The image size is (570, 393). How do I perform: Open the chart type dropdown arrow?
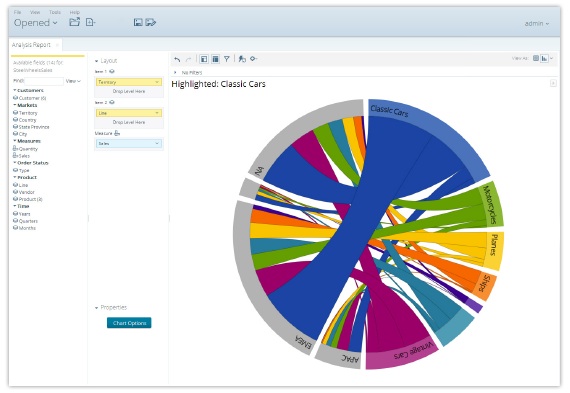pos(551,58)
